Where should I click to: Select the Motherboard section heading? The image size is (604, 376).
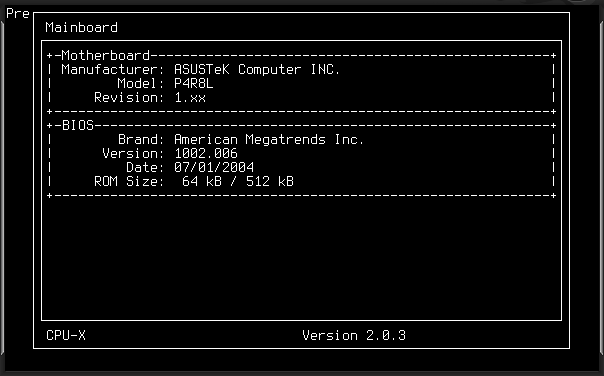click(x=106, y=55)
